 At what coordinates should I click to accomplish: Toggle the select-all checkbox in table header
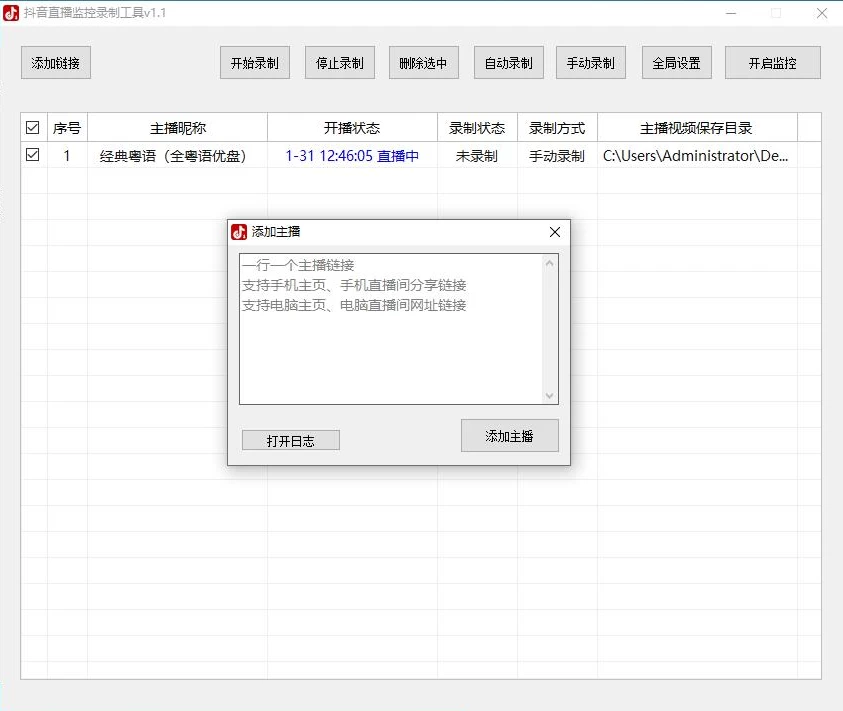[x=33, y=128]
